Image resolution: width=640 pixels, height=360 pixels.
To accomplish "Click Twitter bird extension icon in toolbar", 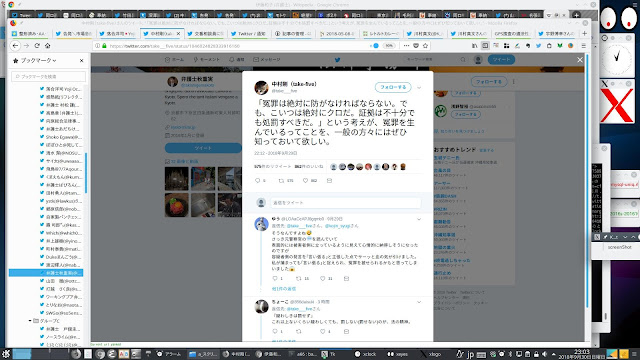I will click(538, 46).
